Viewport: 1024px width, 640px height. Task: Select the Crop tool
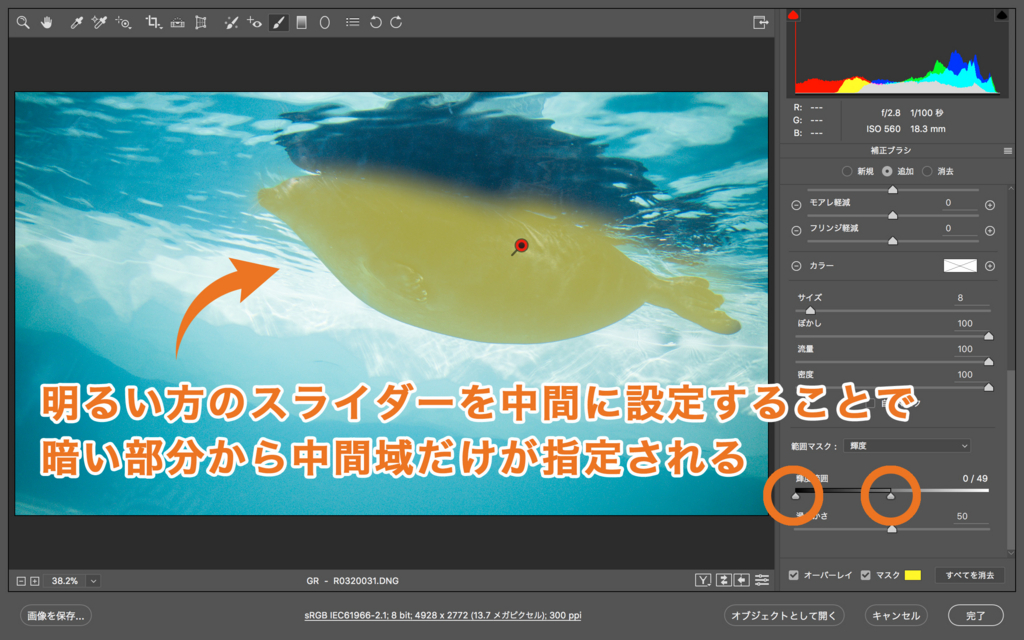(153, 23)
